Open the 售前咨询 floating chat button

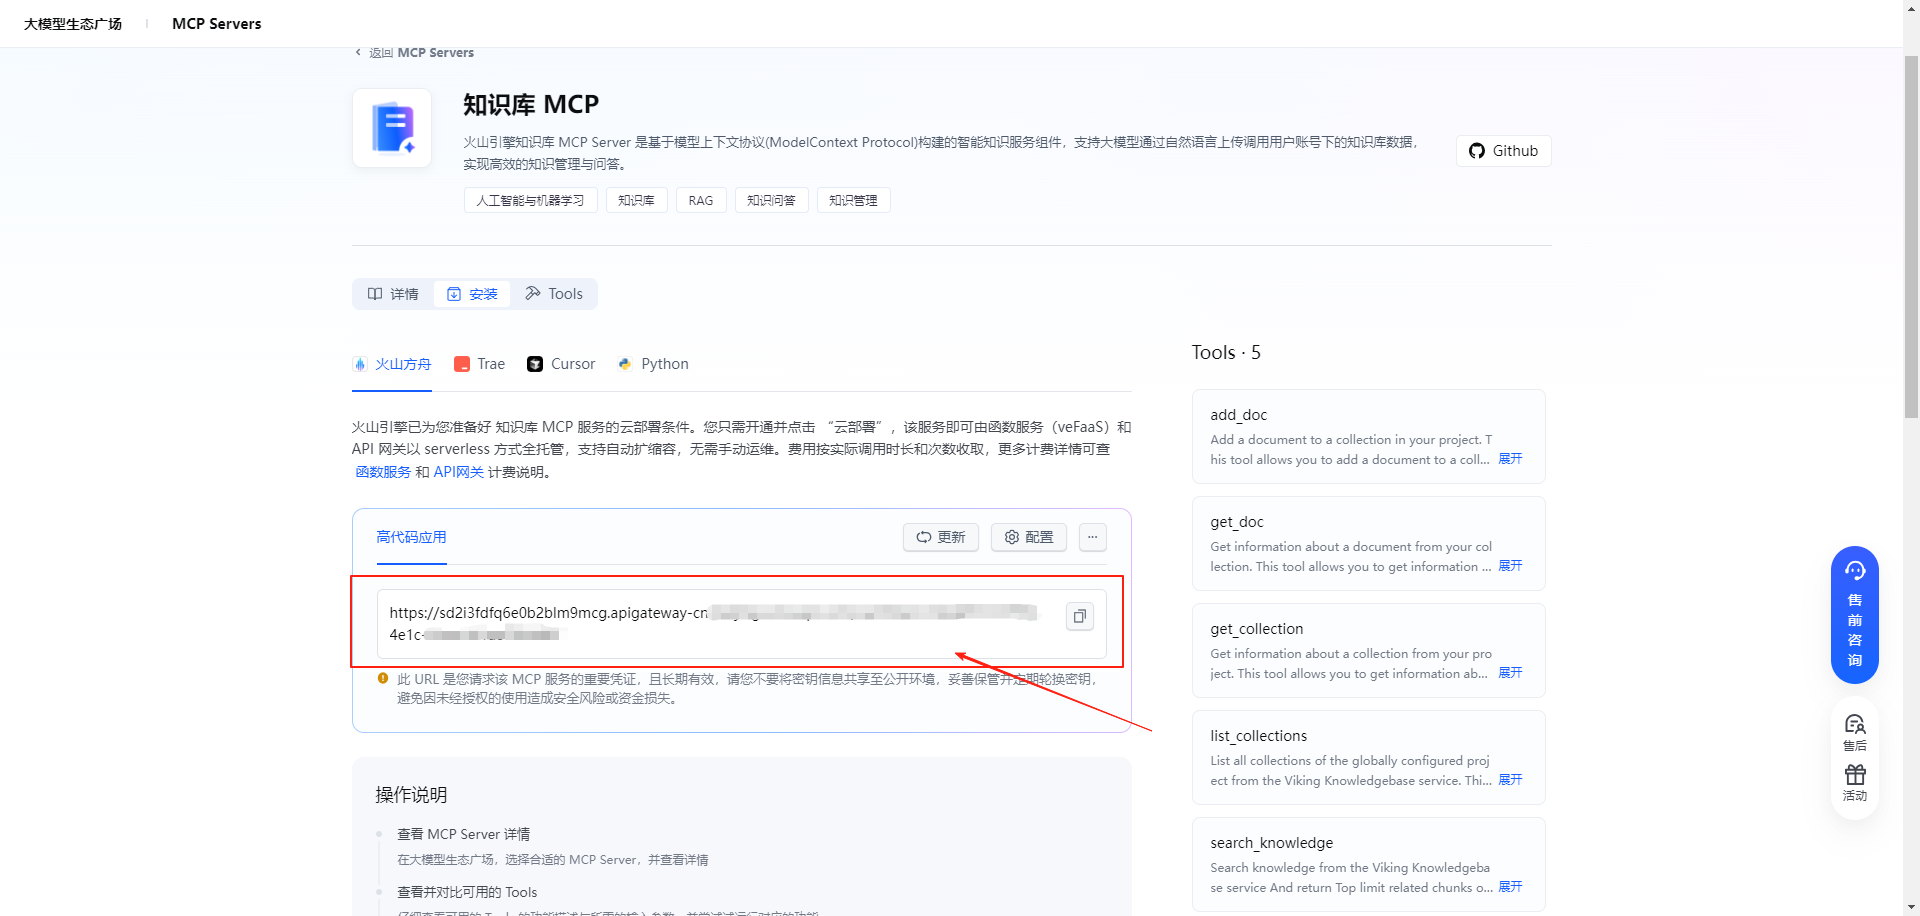[x=1855, y=615]
